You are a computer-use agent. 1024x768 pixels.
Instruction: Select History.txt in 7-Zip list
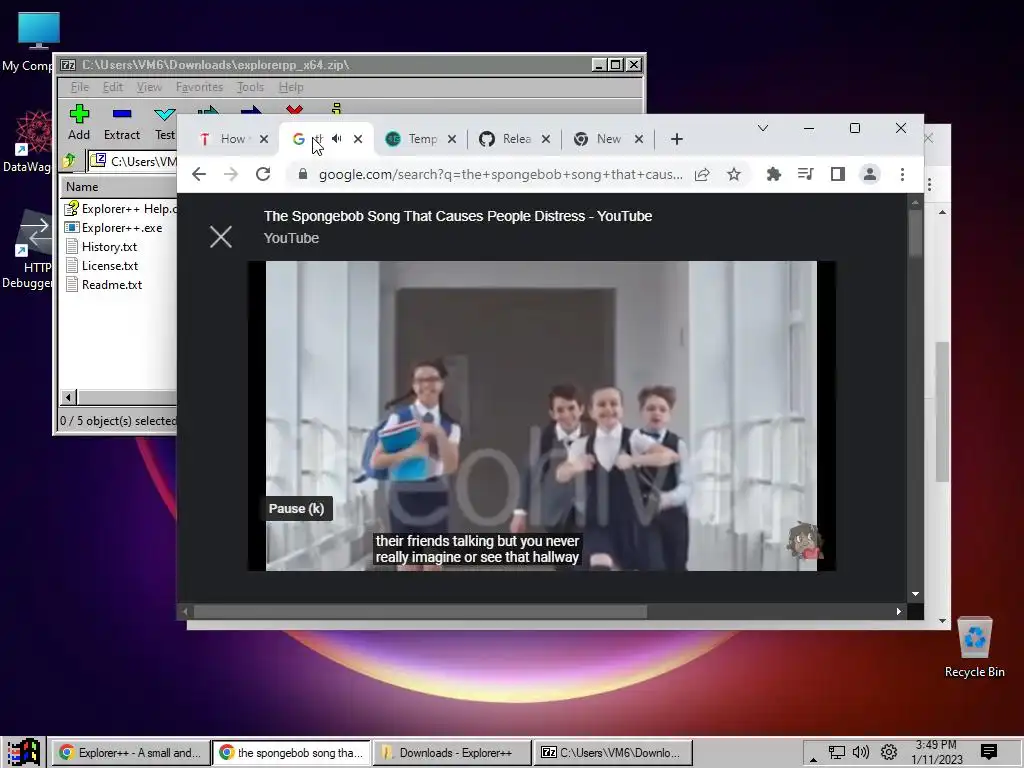pos(101,247)
